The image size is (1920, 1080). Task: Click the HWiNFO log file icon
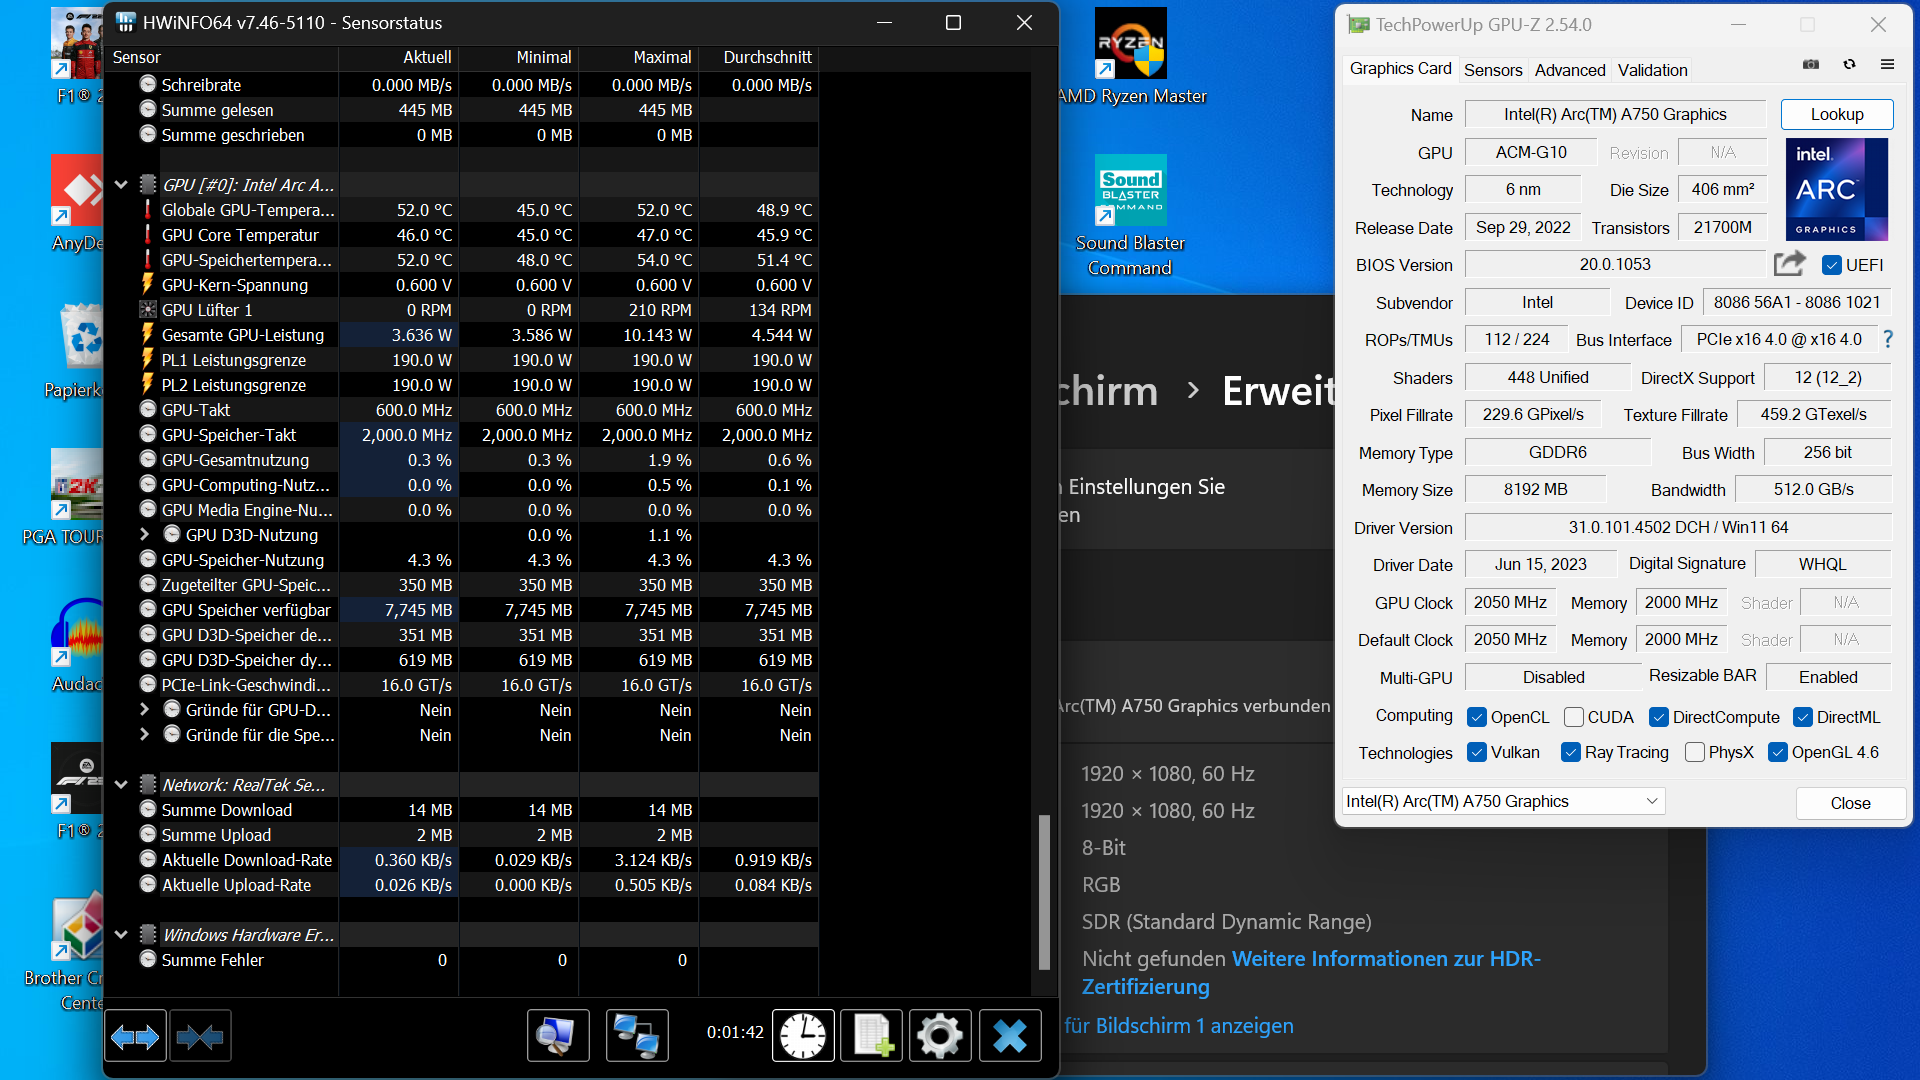click(872, 1036)
